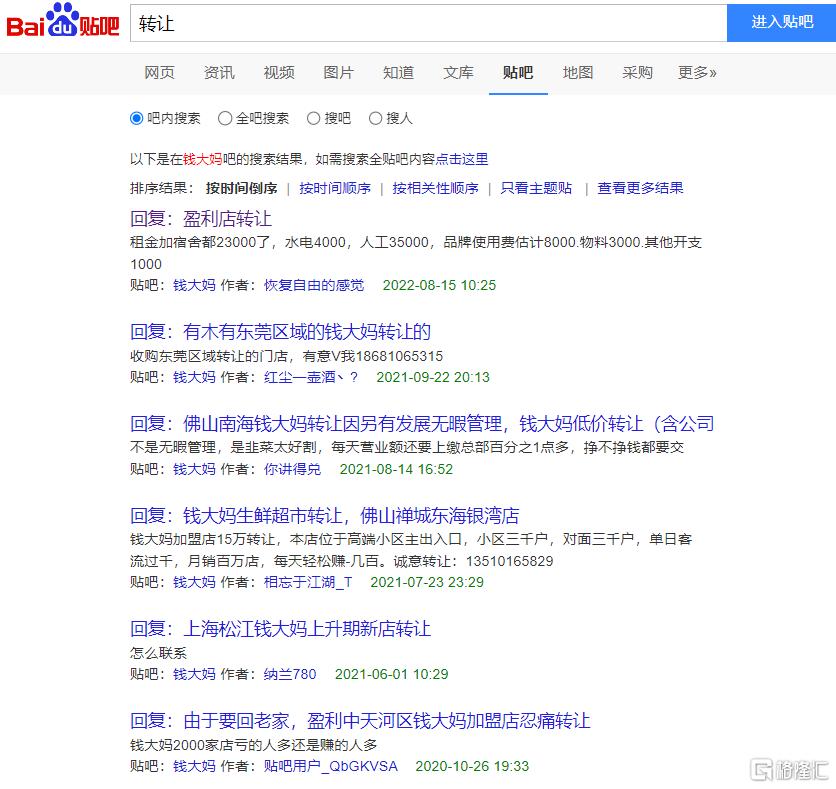Go to the 文库 tab

tap(458, 73)
